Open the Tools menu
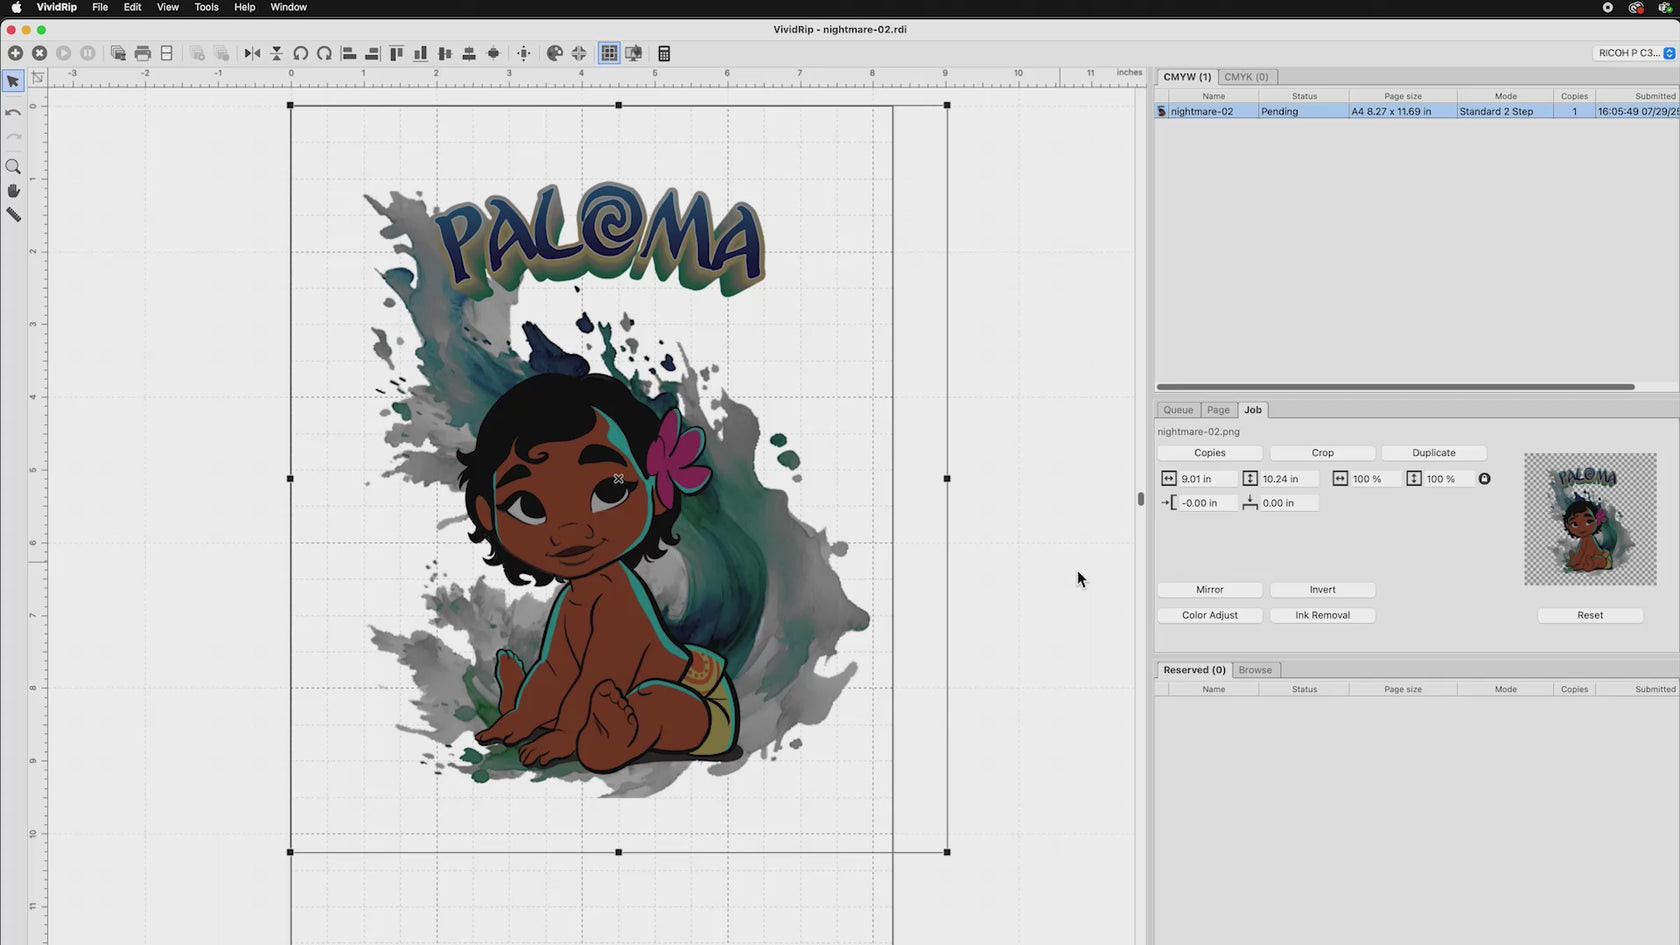The image size is (1680, 945). tap(206, 7)
